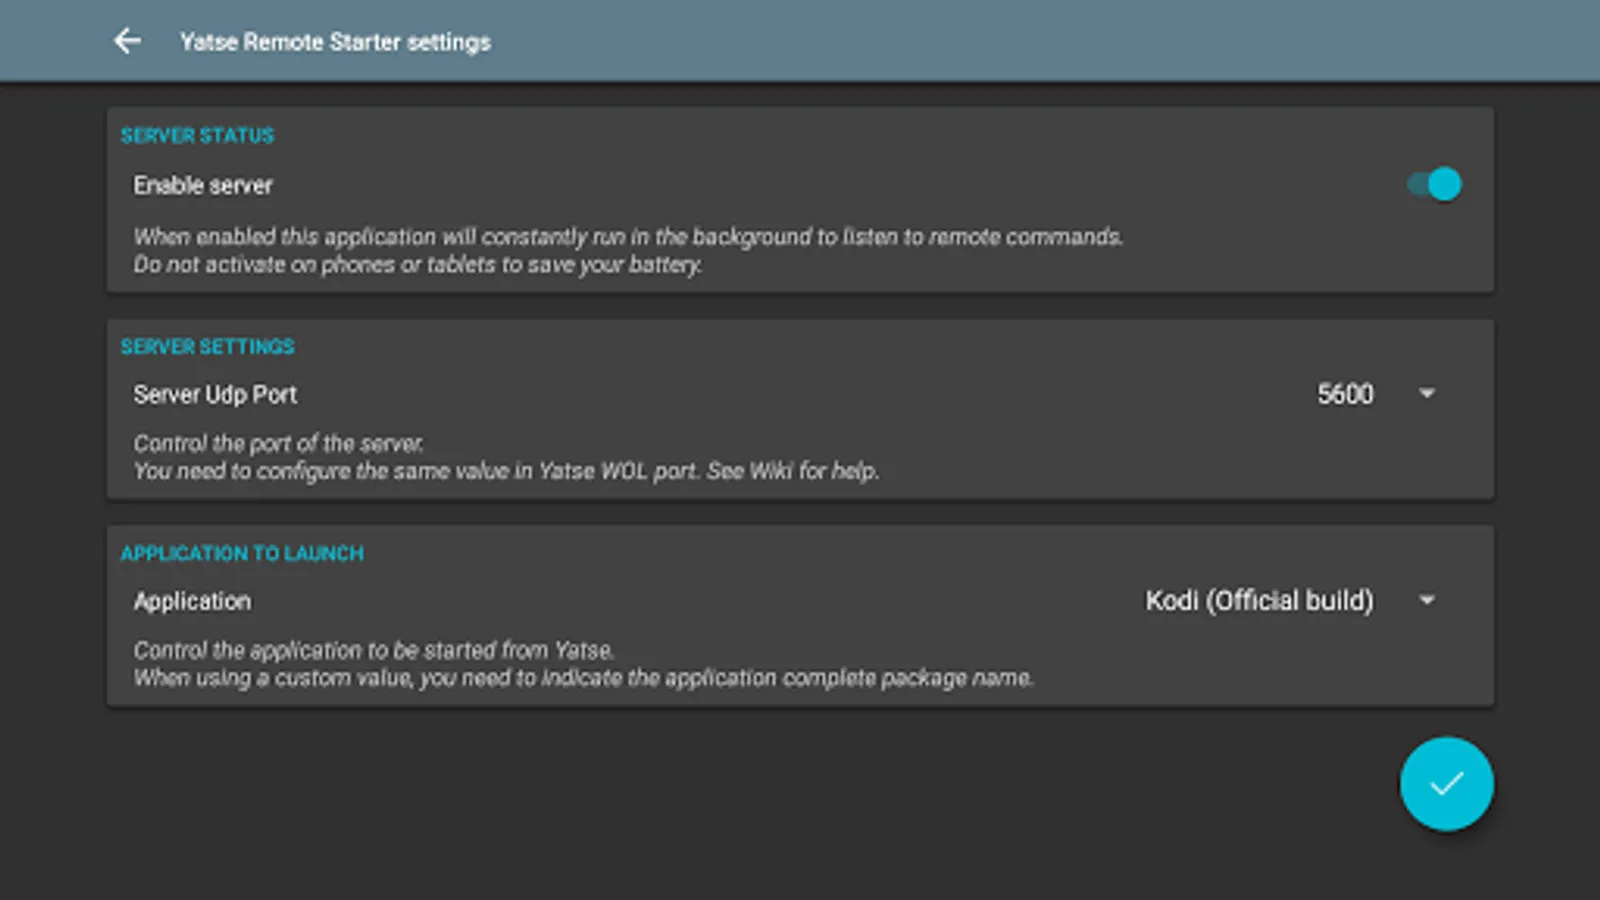The height and width of the screenshot is (900, 1600).
Task: Select the Kodi (Official build) value
Action: pyautogui.click(x=1259, y=601)
